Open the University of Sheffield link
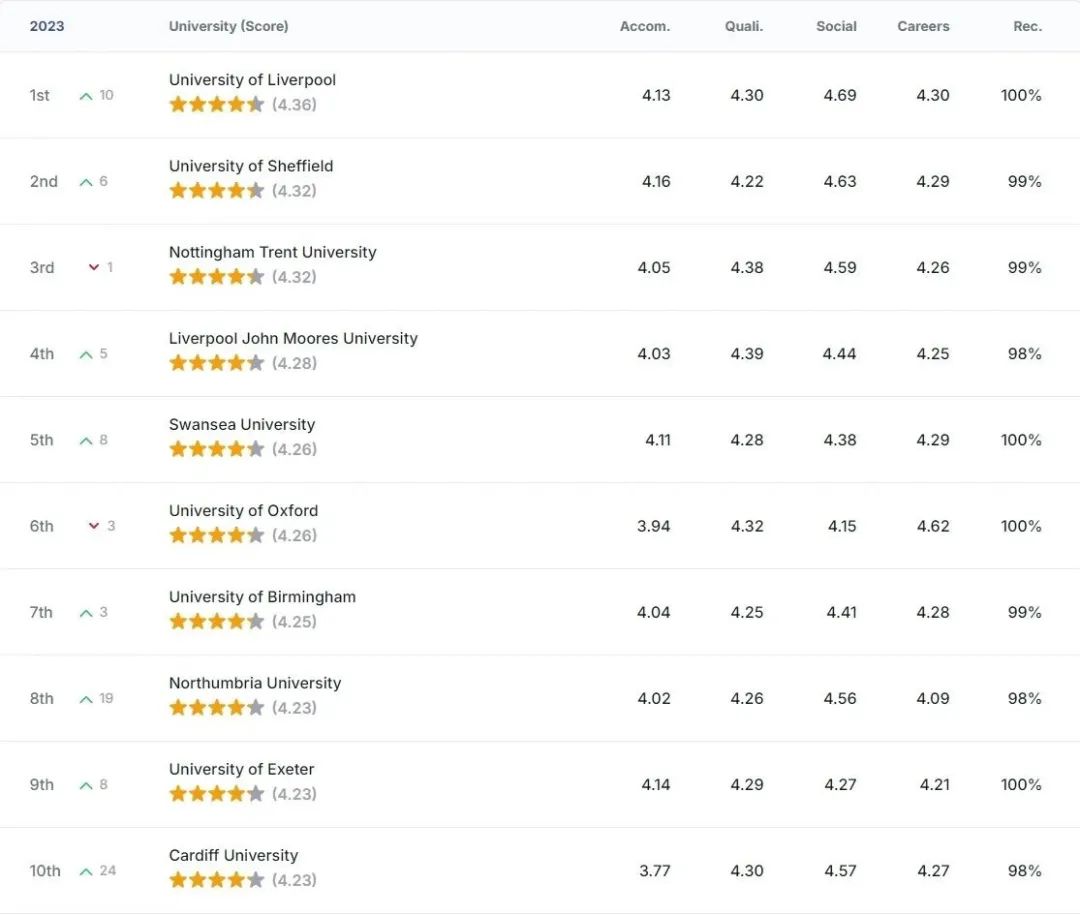This screenshot has width=1080, height=915. tap(251, 166)
